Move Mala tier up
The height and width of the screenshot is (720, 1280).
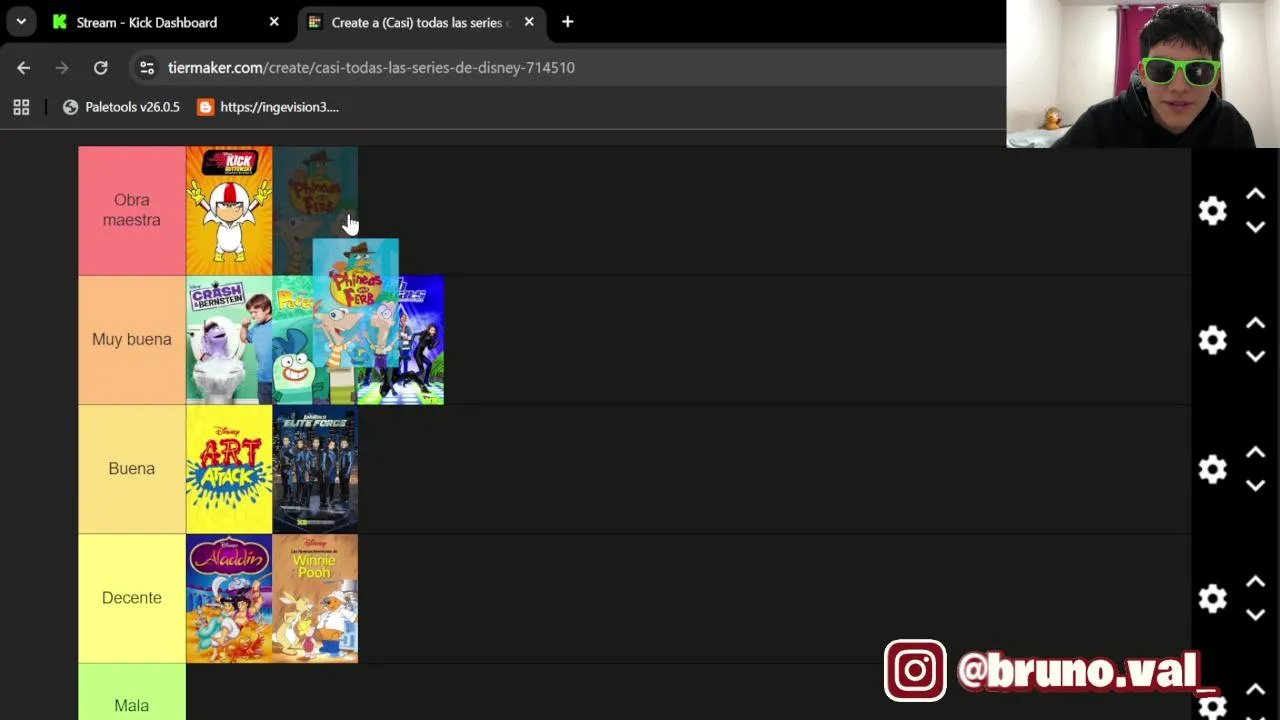pos(1256,690)
